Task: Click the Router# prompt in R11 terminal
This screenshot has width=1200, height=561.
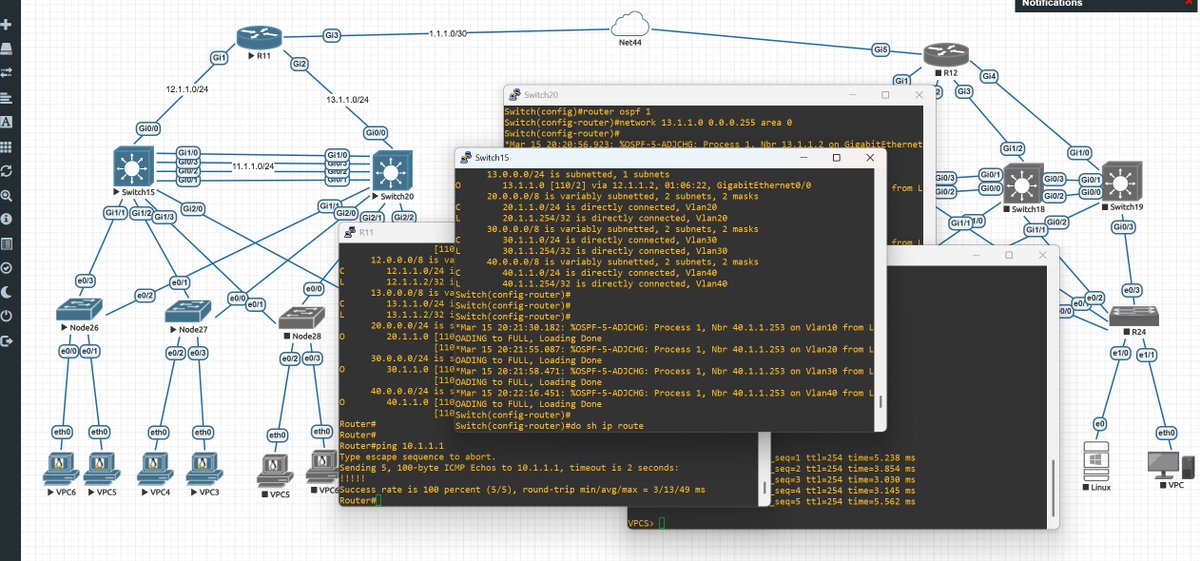Action: point(358,500)
